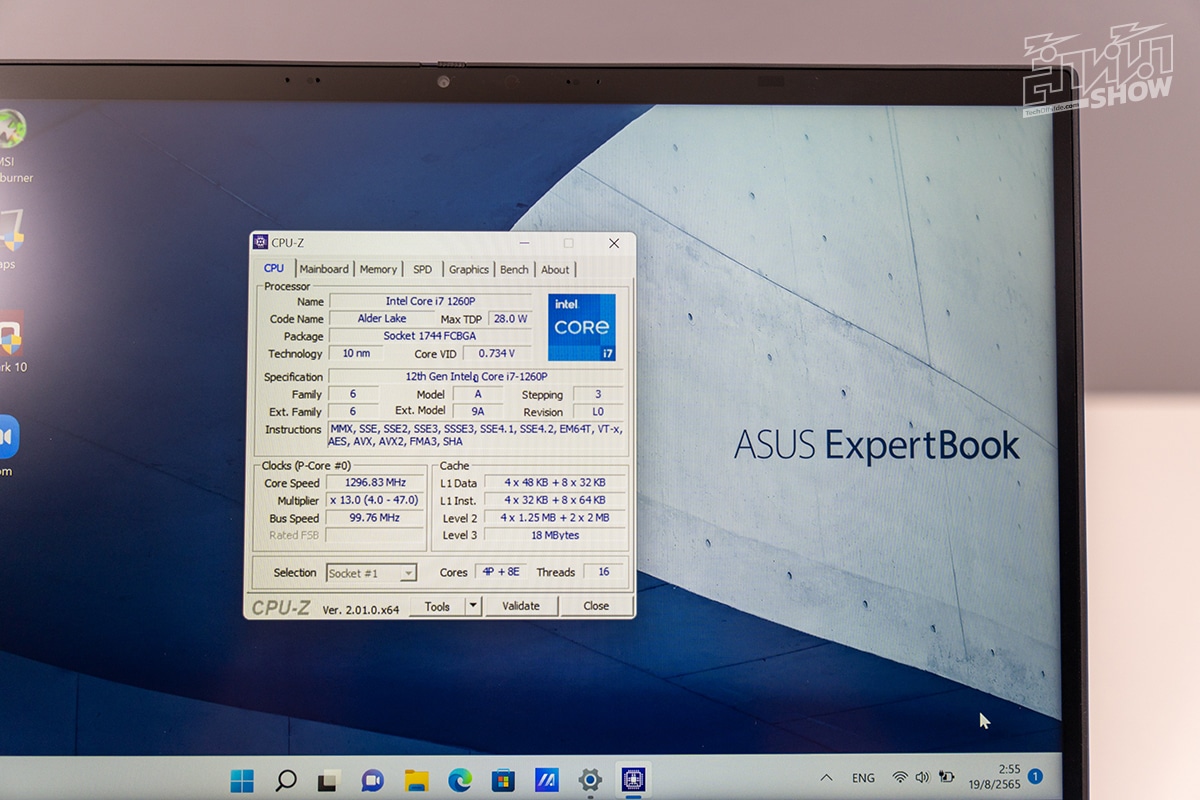
Task: Open Microsoft Store taskbar icon
Action: pyautogui.click(x=503, y=781)
